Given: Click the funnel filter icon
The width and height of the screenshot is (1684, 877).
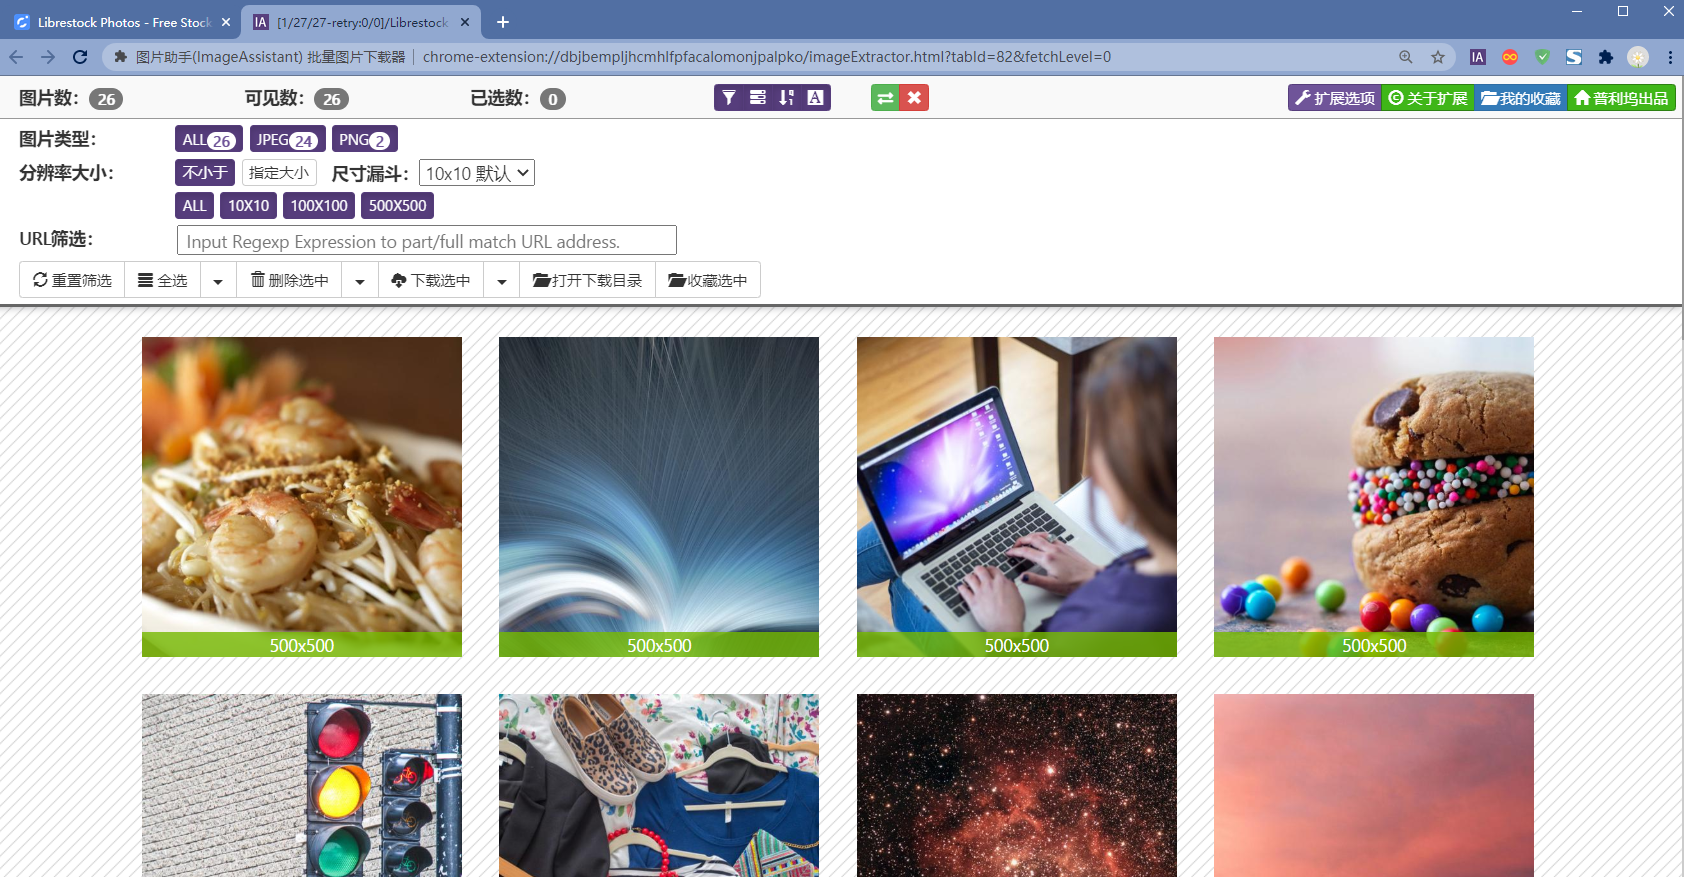Looking at the screenshot, I should click(729, 98).
